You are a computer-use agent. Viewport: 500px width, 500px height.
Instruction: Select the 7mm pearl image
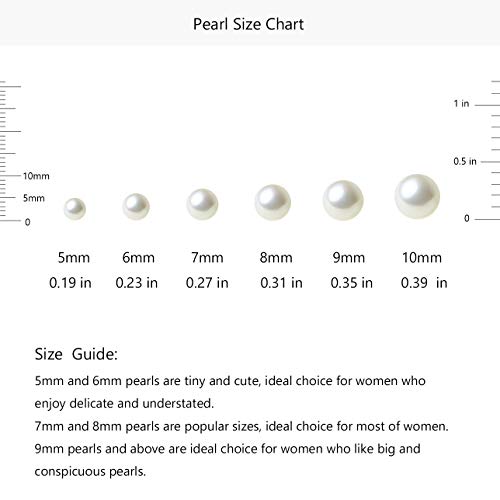(202, 204)
